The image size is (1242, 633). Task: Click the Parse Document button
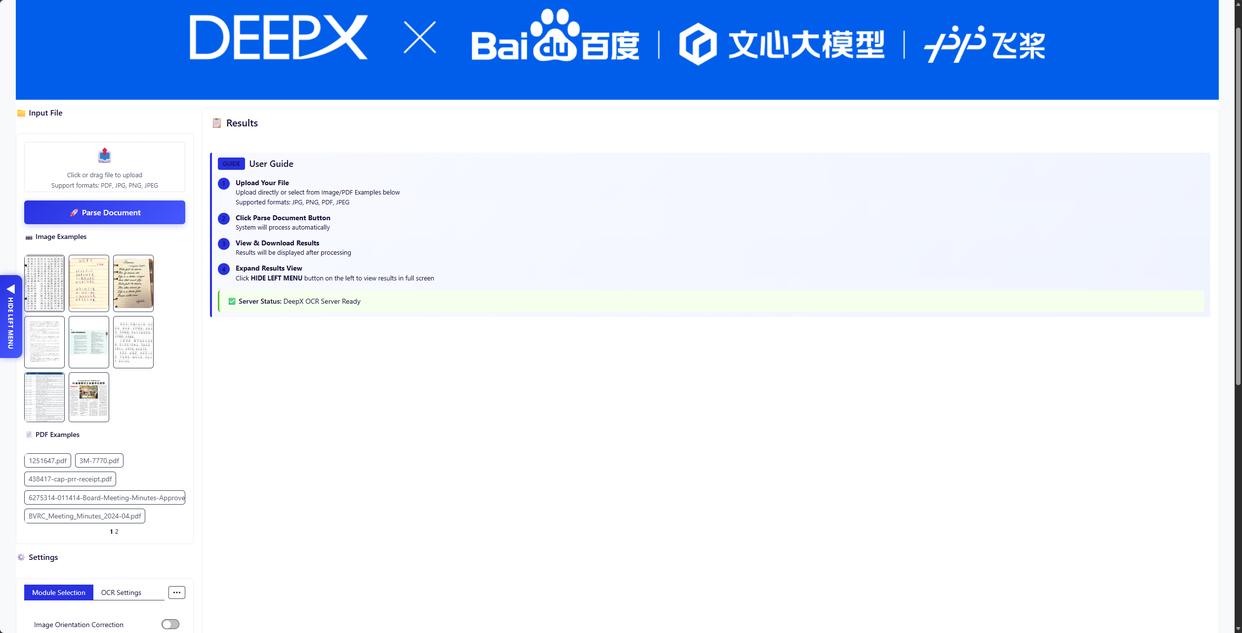point(105,212)
